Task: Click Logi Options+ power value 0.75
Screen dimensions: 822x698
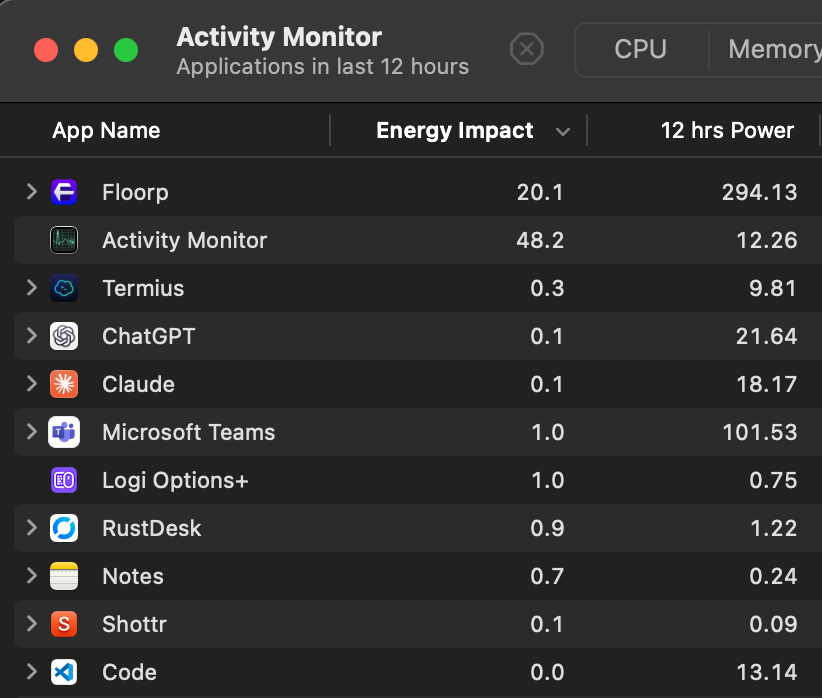Action: tap(773, 480)
